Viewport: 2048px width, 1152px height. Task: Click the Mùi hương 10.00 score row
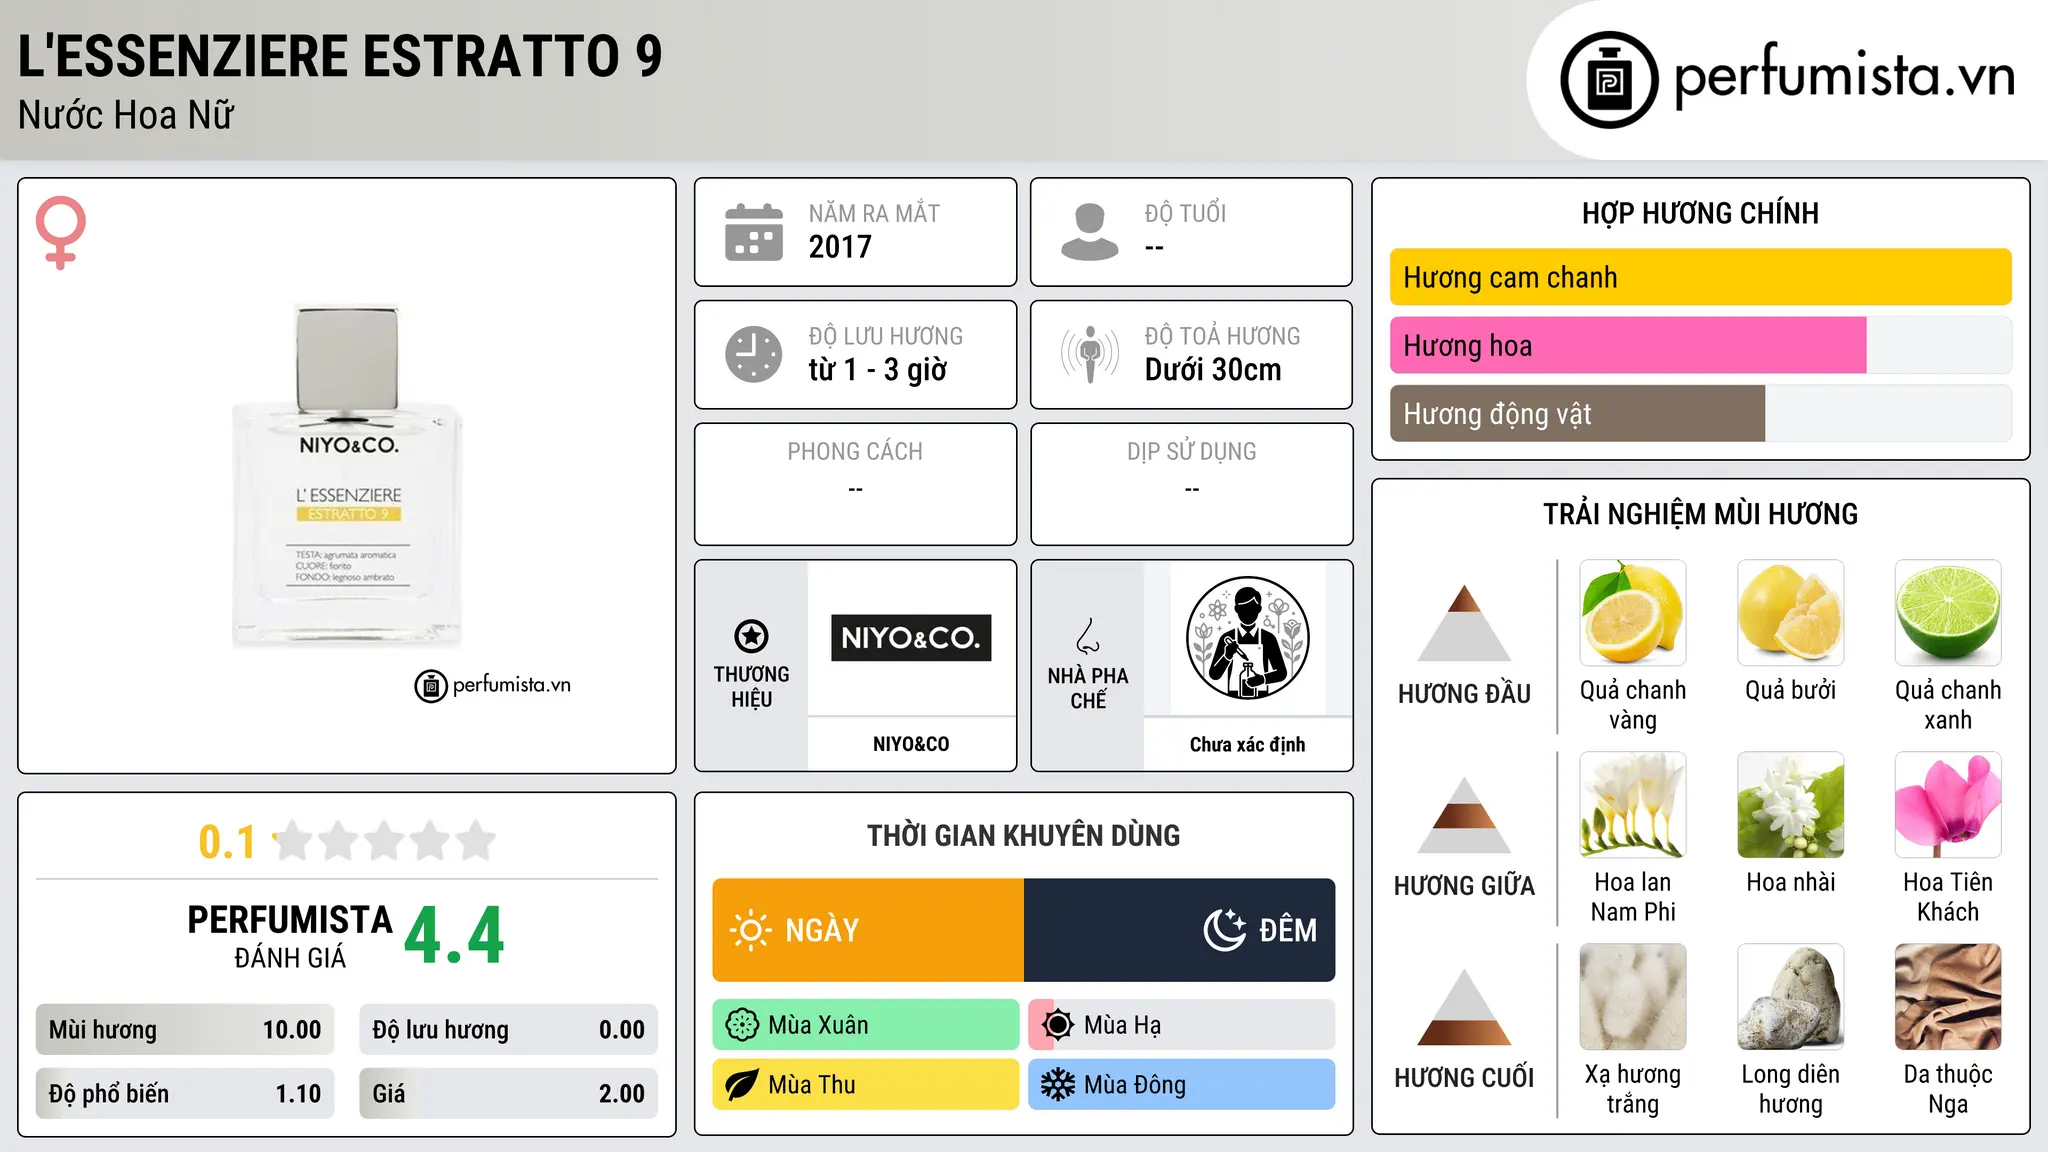[x=185, y=1030]
